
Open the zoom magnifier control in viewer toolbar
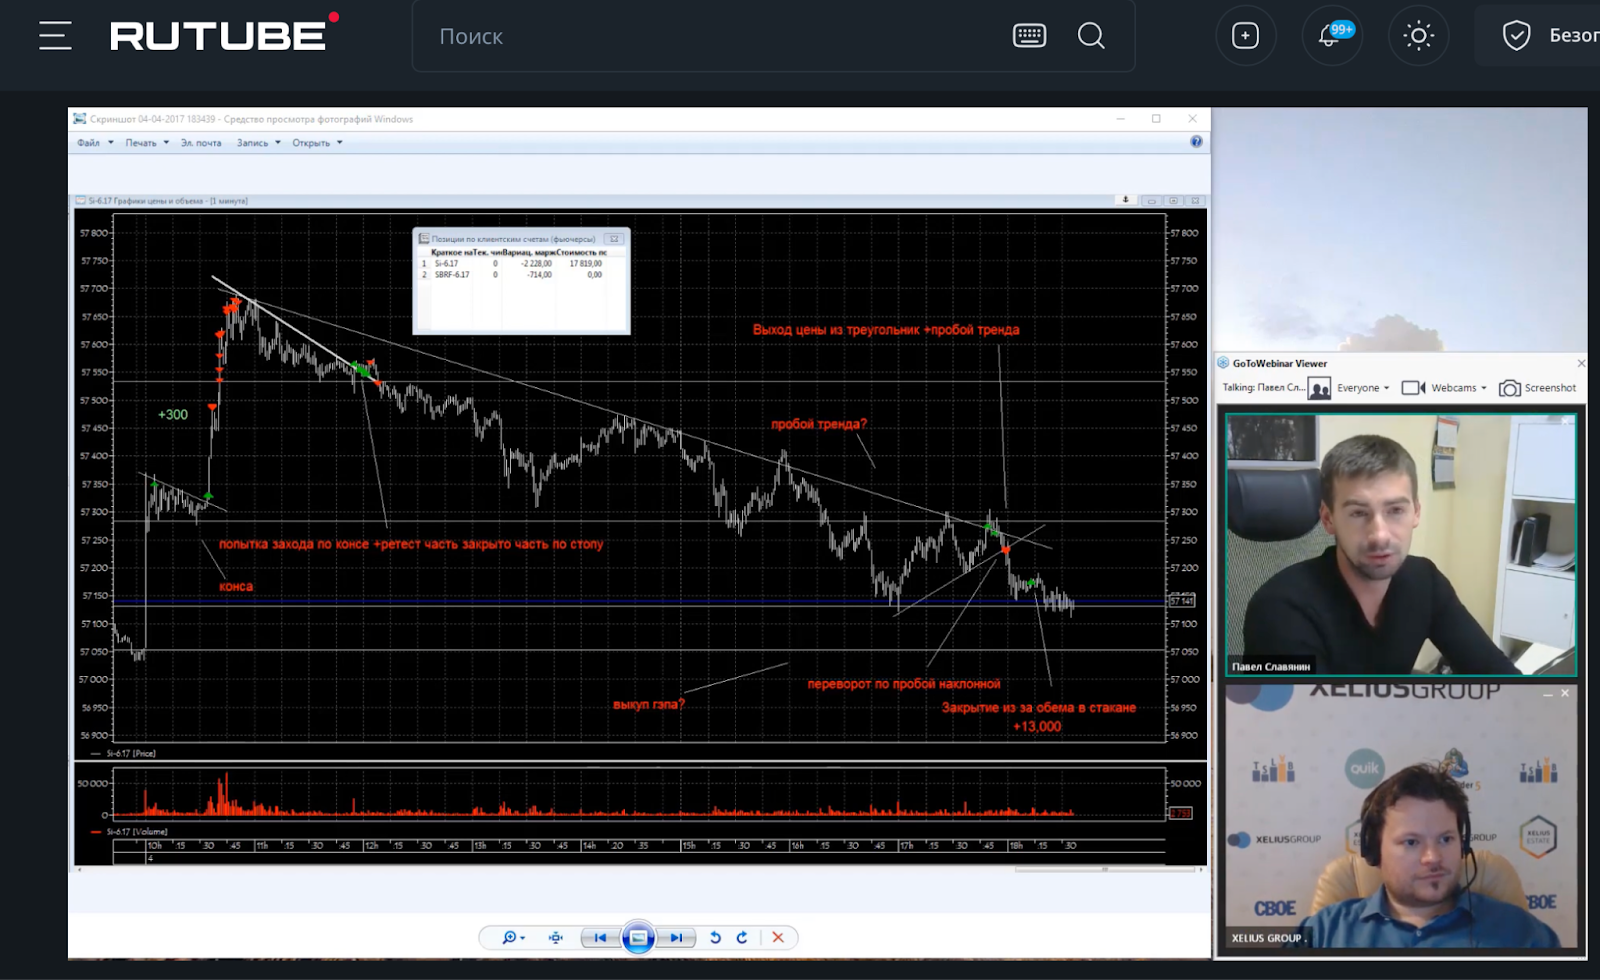pyautogui.click(x=512, y=937)
